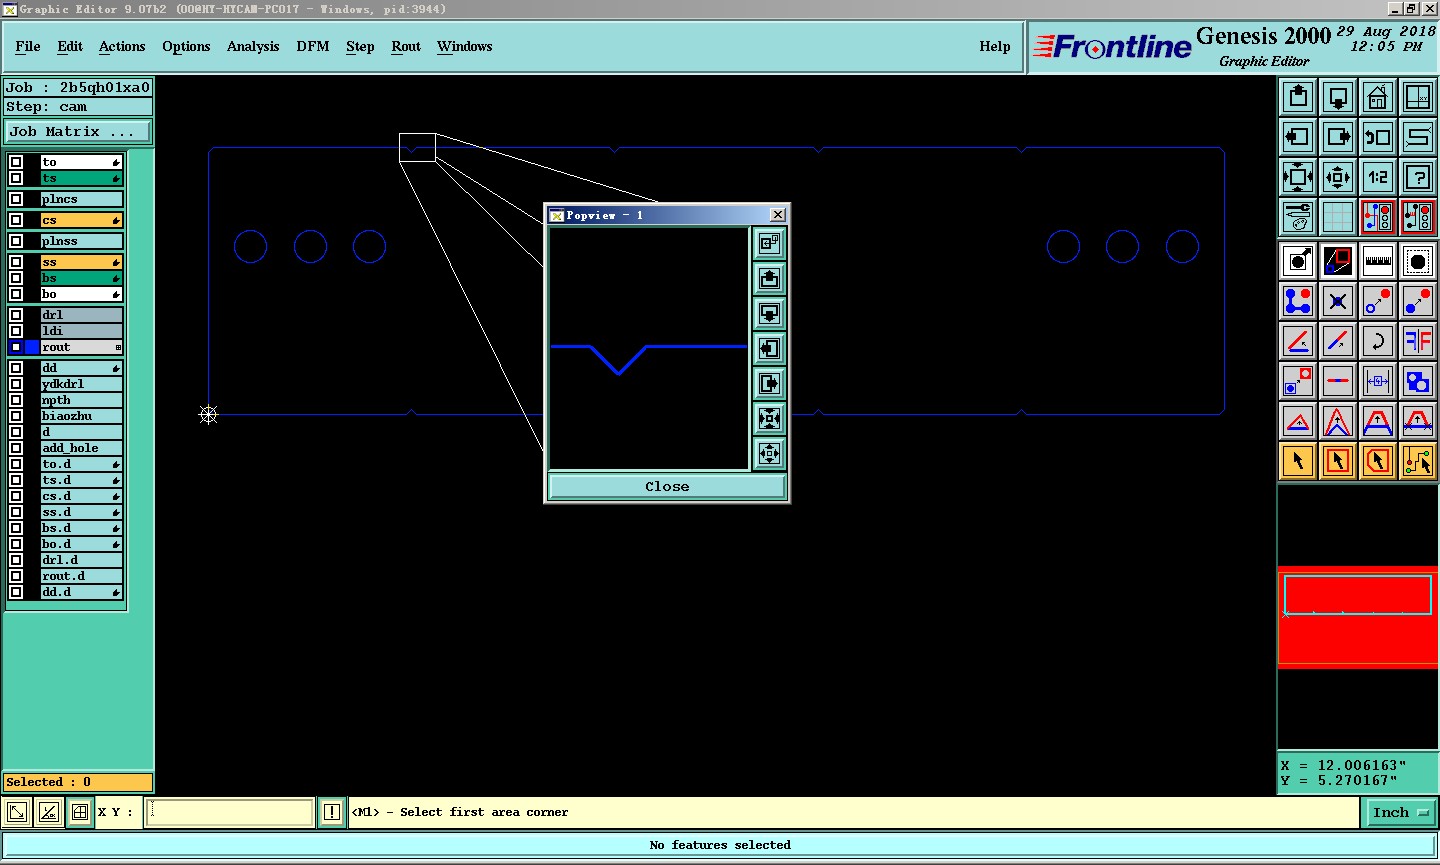This screenshot has height=865, width=1440.
Task: Open the Analysis menu
Action: [253, 46]
